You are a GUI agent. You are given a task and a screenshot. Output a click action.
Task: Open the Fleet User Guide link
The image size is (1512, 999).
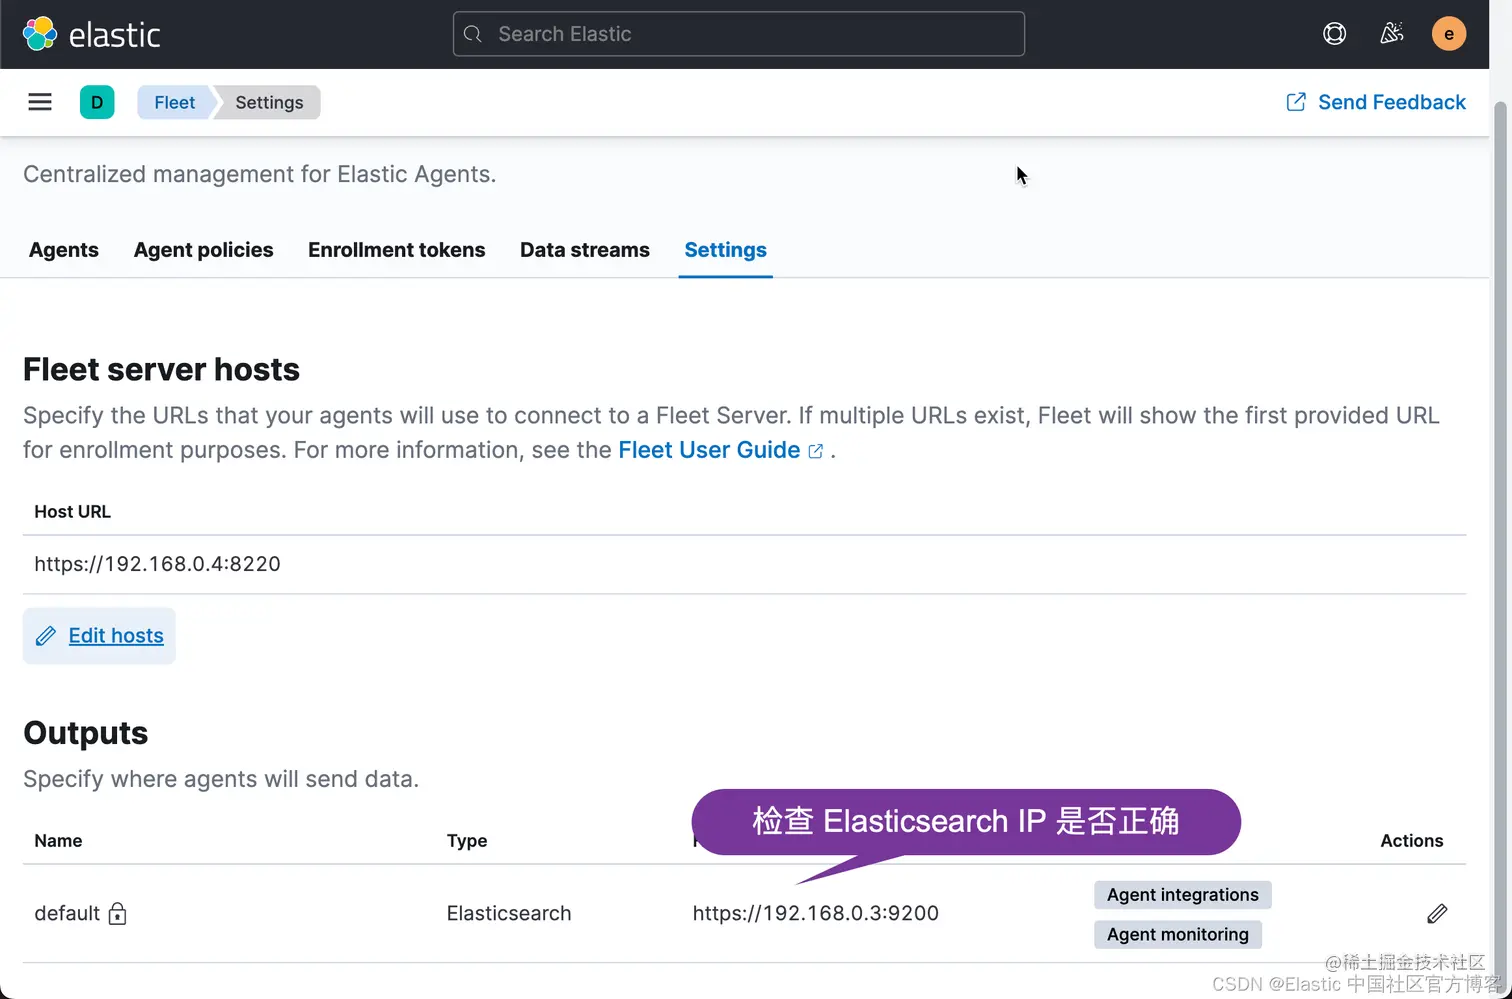click(709, 450)
